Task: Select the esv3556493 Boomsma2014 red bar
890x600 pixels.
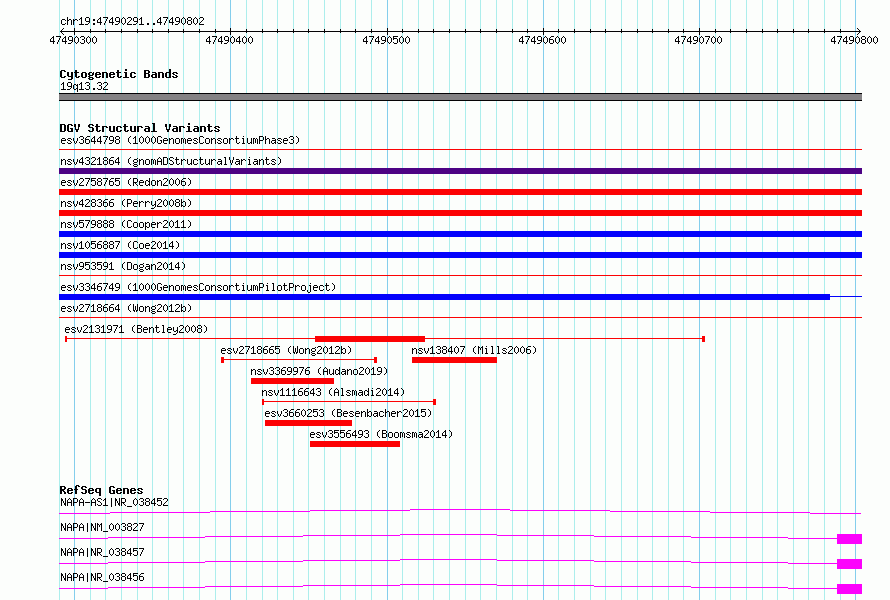Action: coord(355,444)
